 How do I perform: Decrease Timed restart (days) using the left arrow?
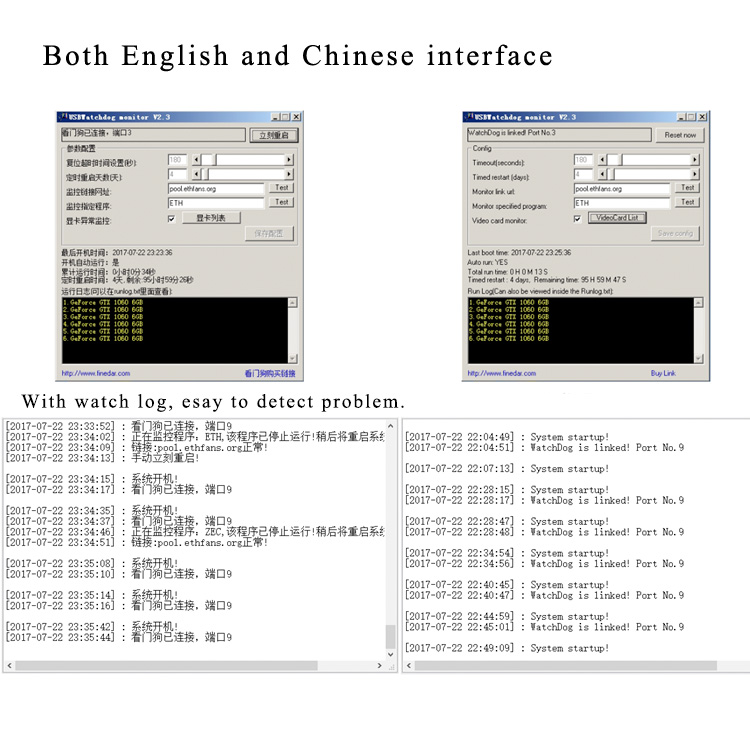[602, 174]
